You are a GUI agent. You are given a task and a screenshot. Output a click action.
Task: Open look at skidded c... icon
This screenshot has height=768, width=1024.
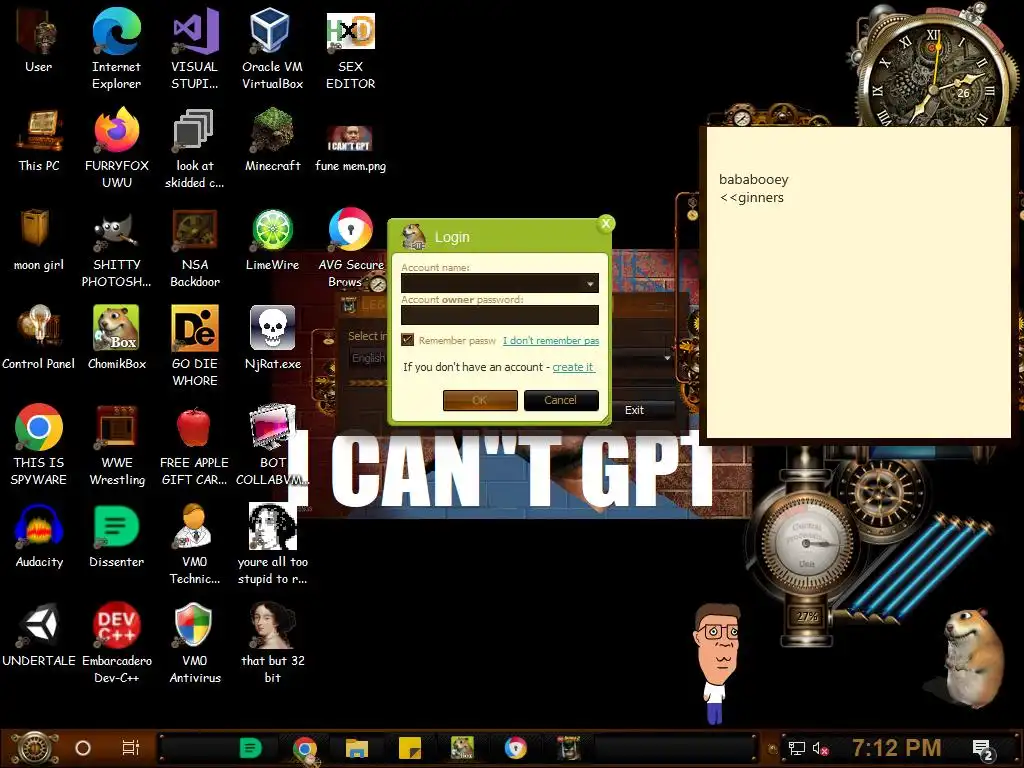pyautogui.click(x=194, y=148)
